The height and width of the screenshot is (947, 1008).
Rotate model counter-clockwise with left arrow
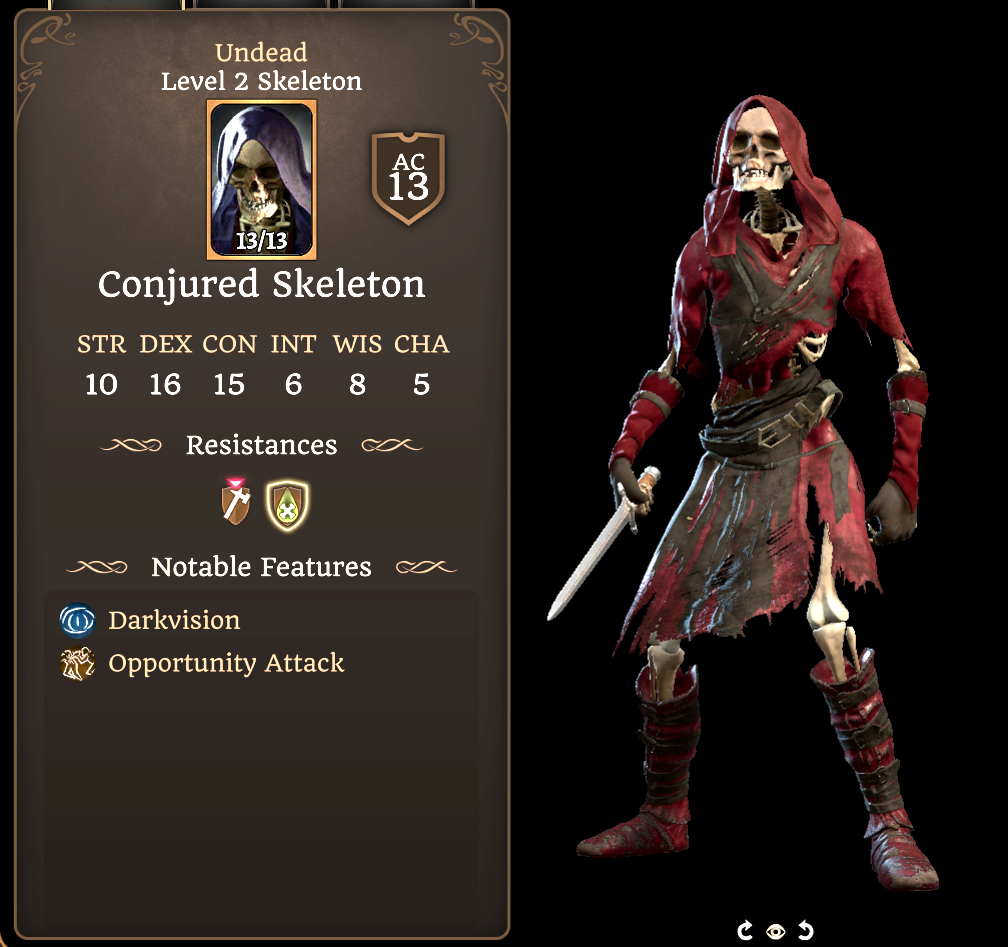click(744, 930)
